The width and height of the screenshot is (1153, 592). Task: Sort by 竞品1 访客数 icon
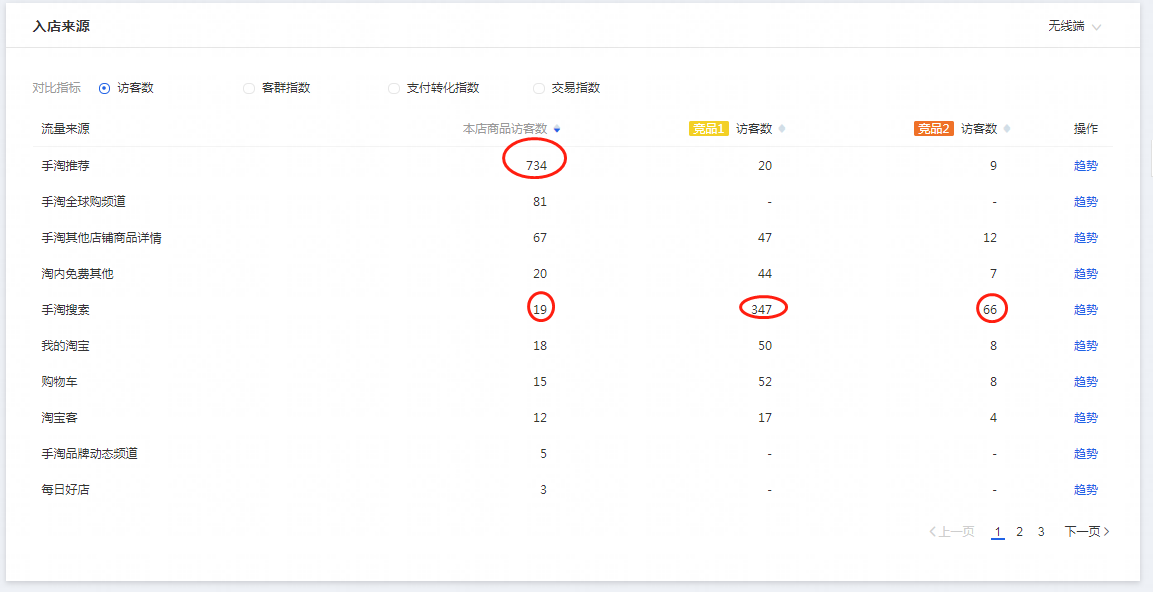[782, 129]
